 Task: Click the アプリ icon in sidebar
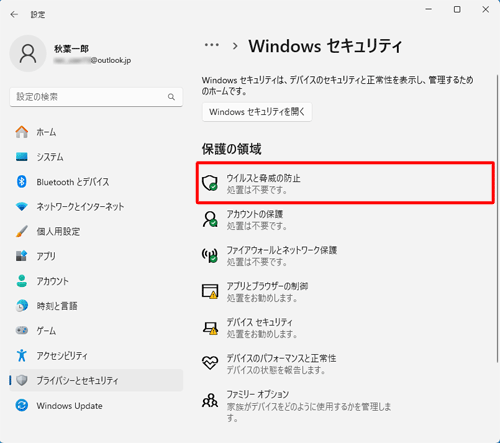click(x=22, y=256)
